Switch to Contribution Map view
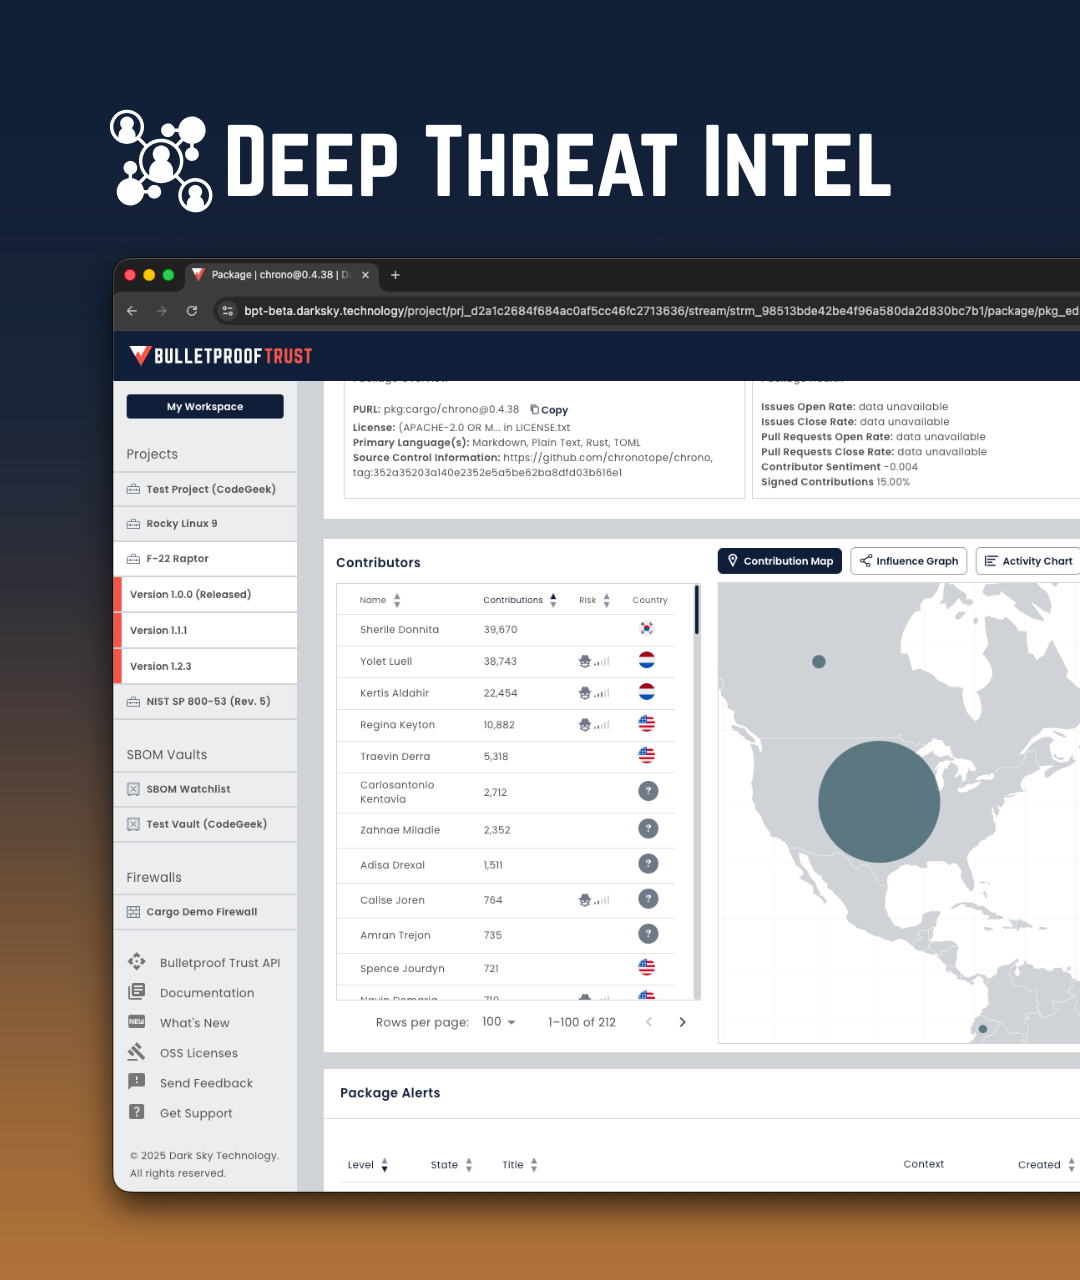Viewport: 1080px width, 1280px height. click(x=780, y=561)
